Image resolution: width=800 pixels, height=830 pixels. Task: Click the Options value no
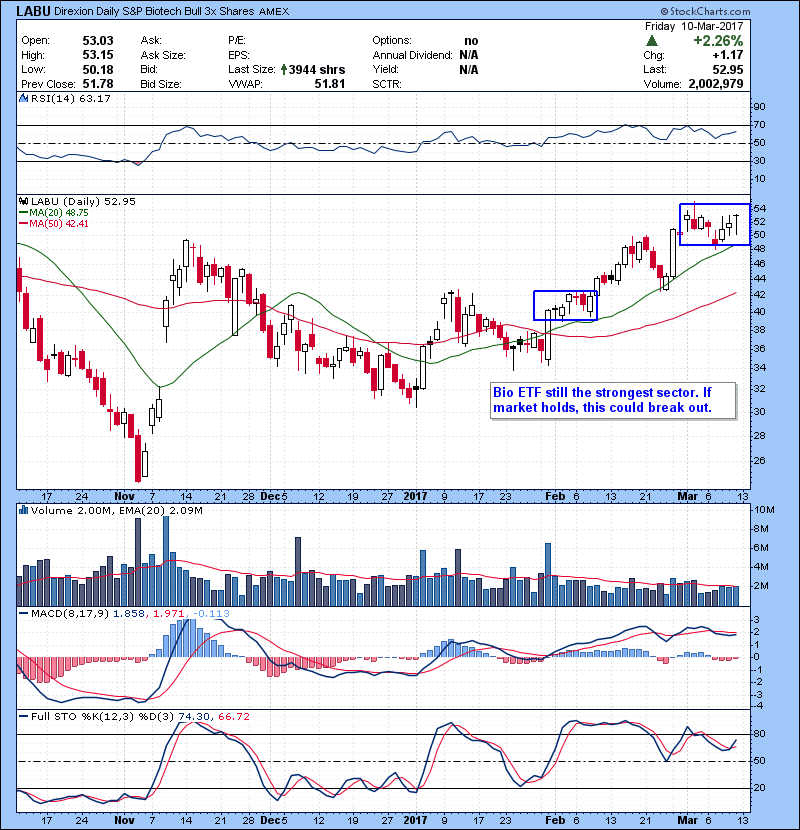click(x=471, y=41)
